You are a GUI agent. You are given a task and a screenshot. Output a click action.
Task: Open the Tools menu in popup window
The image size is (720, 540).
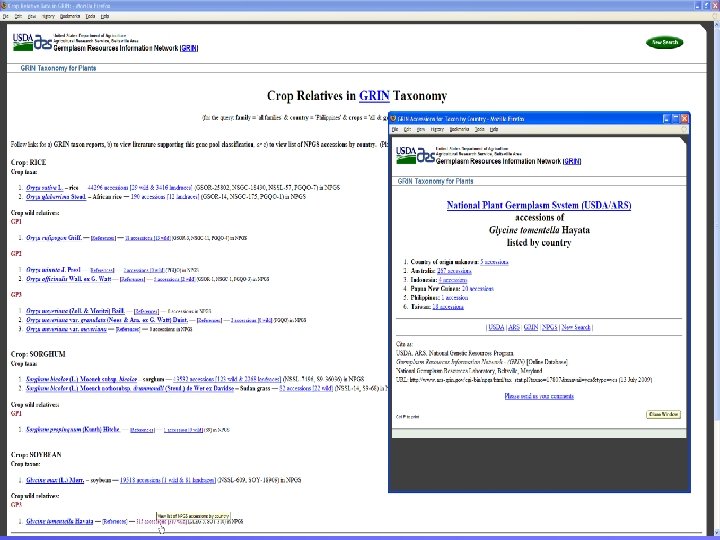click(480, 129)
